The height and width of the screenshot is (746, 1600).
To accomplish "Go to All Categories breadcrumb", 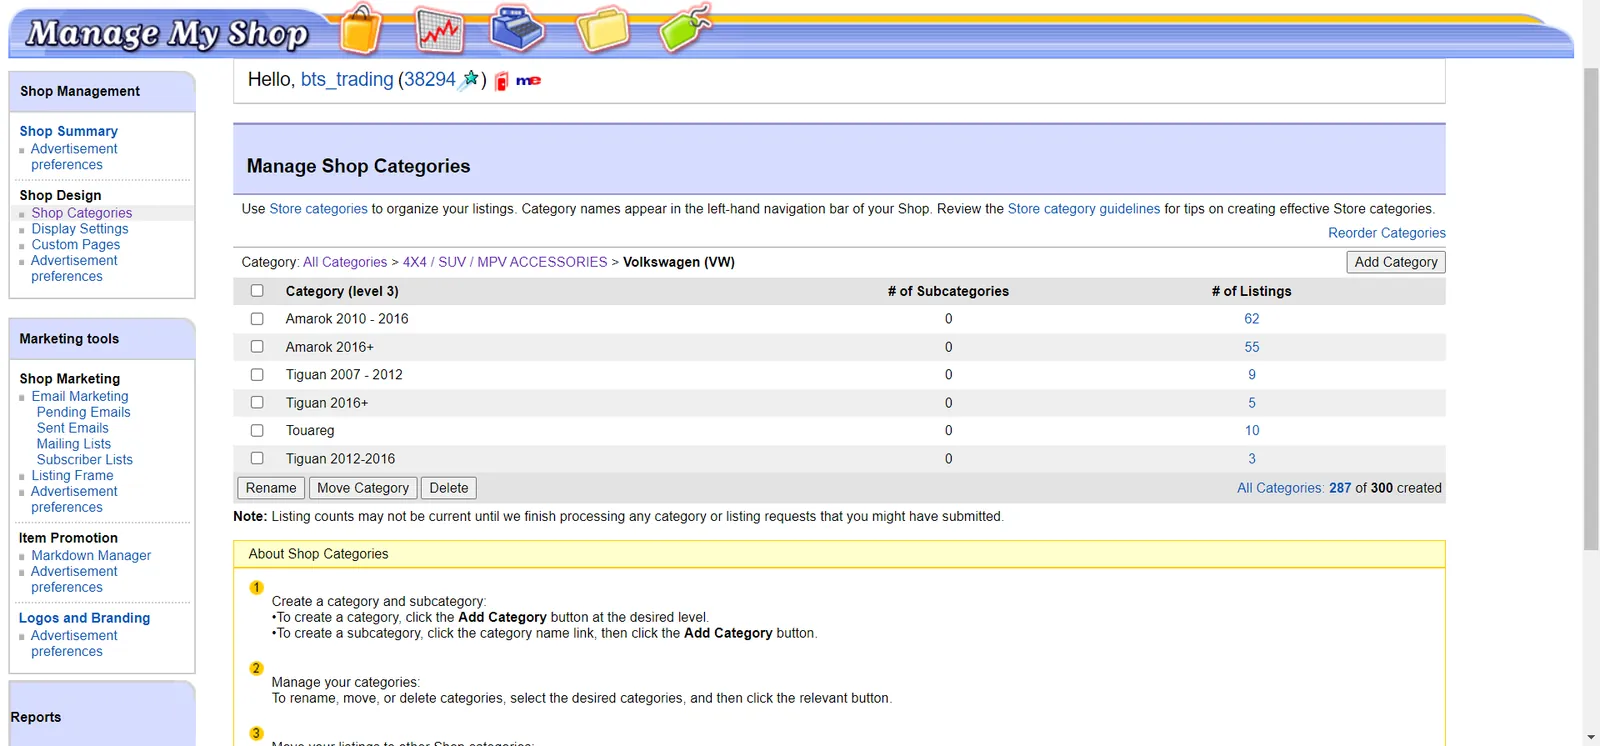I will 345,262.
